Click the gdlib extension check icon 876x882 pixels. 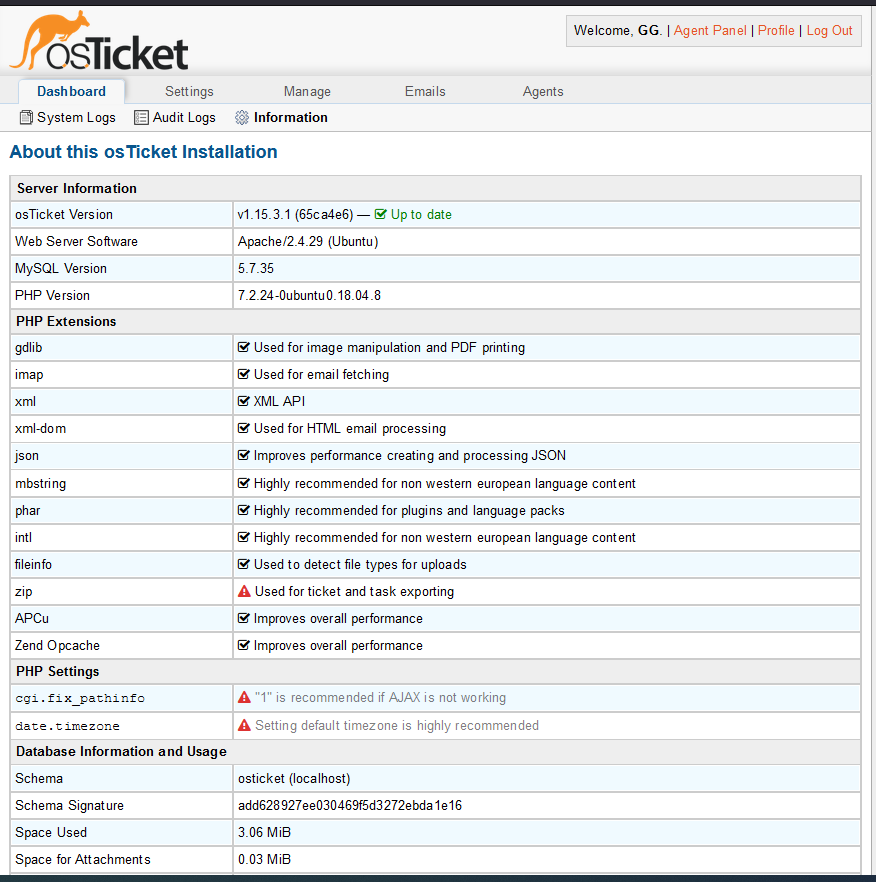pos(244,347)
